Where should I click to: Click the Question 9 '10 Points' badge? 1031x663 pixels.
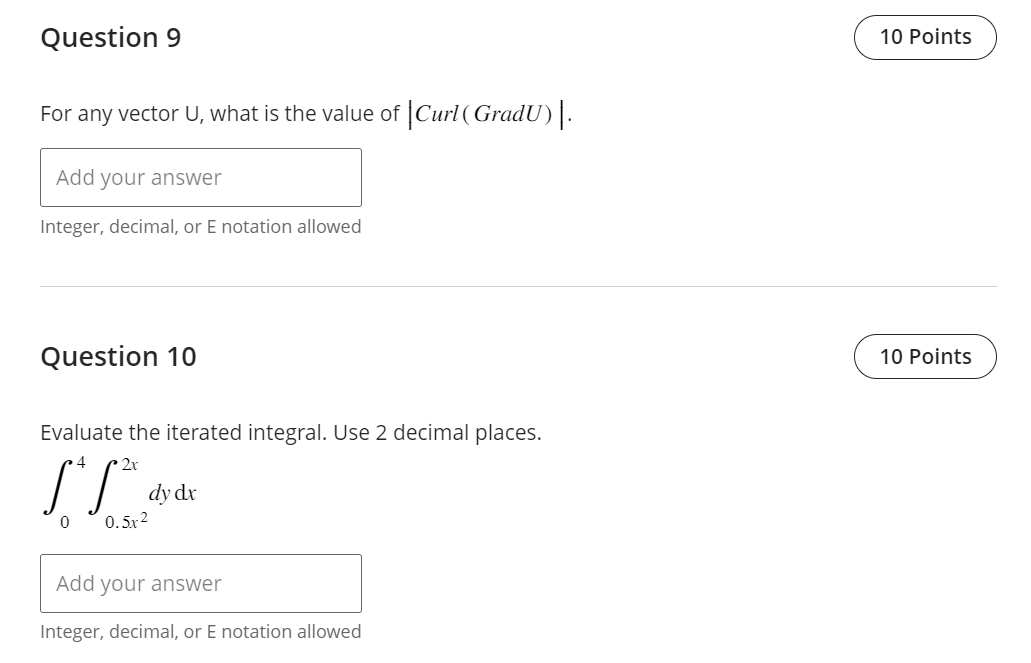pyautogui.click(x=925, y=37)
